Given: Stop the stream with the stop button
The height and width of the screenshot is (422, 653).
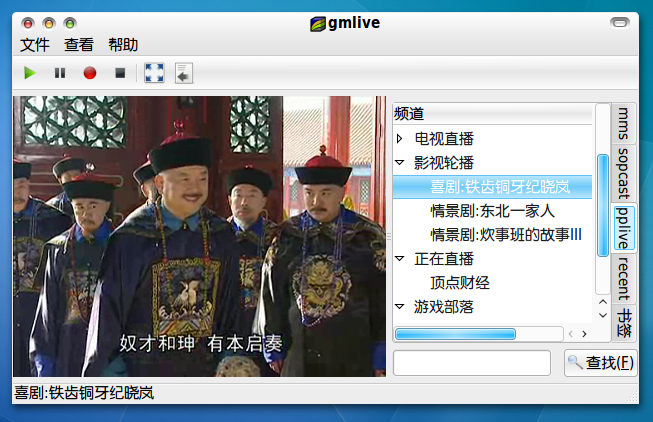Looking at the screenshot, I should 120,73.
